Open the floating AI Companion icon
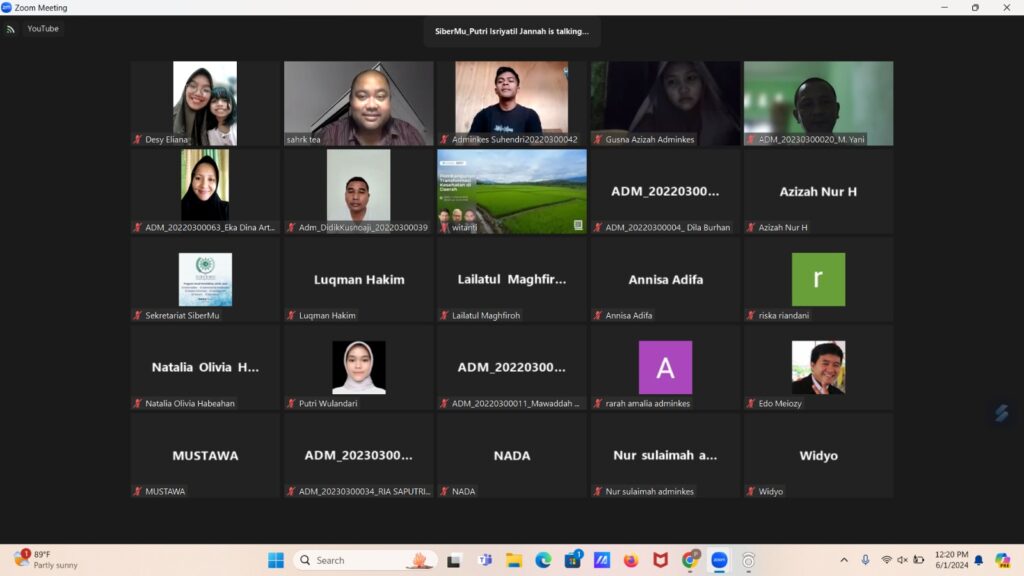1024x576 pixels. click(1000, 413)
